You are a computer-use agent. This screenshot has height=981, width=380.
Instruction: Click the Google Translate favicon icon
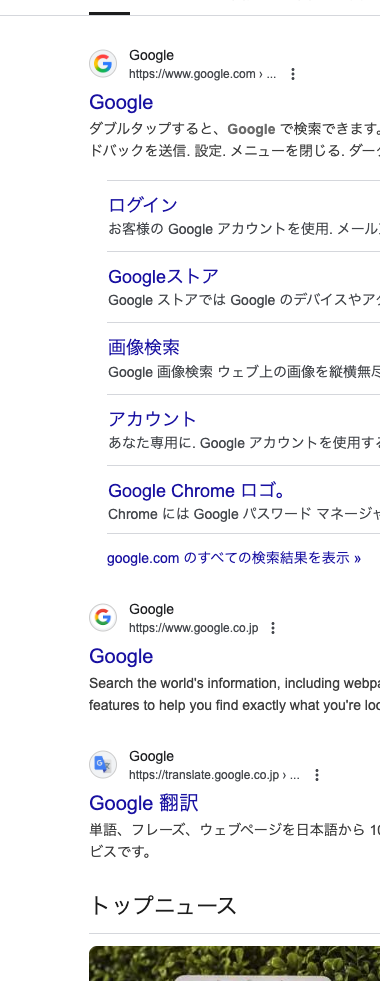point(103,765)
